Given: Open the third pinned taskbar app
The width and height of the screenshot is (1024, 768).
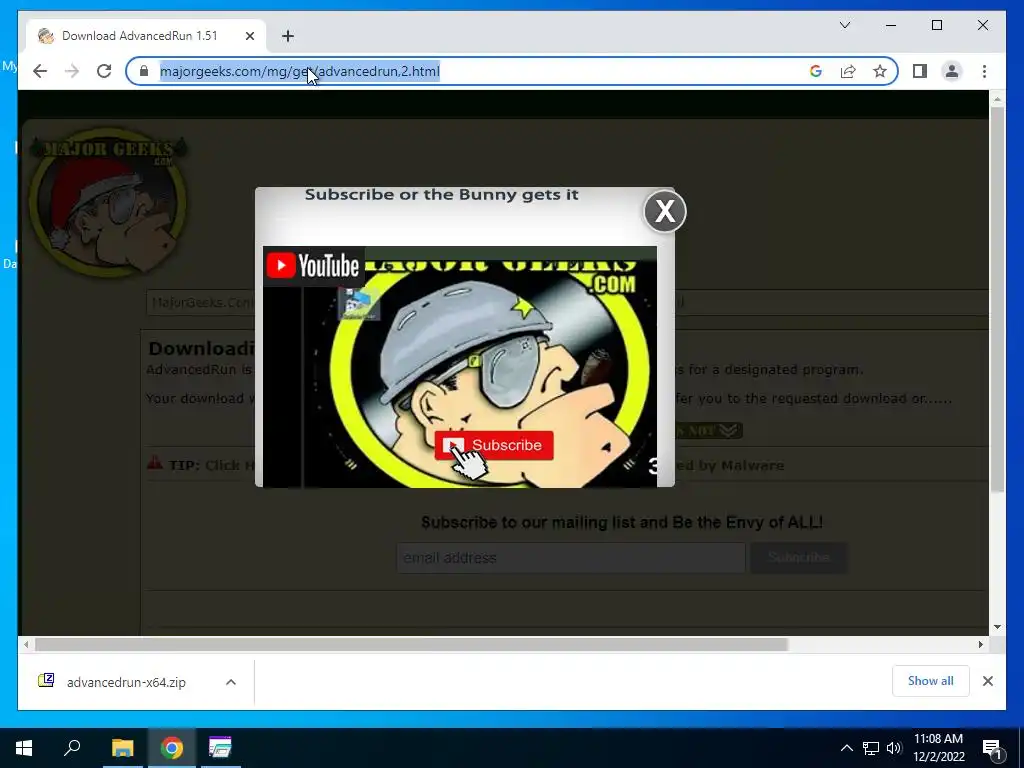Looking at the screenshot, I should (220, 747).
